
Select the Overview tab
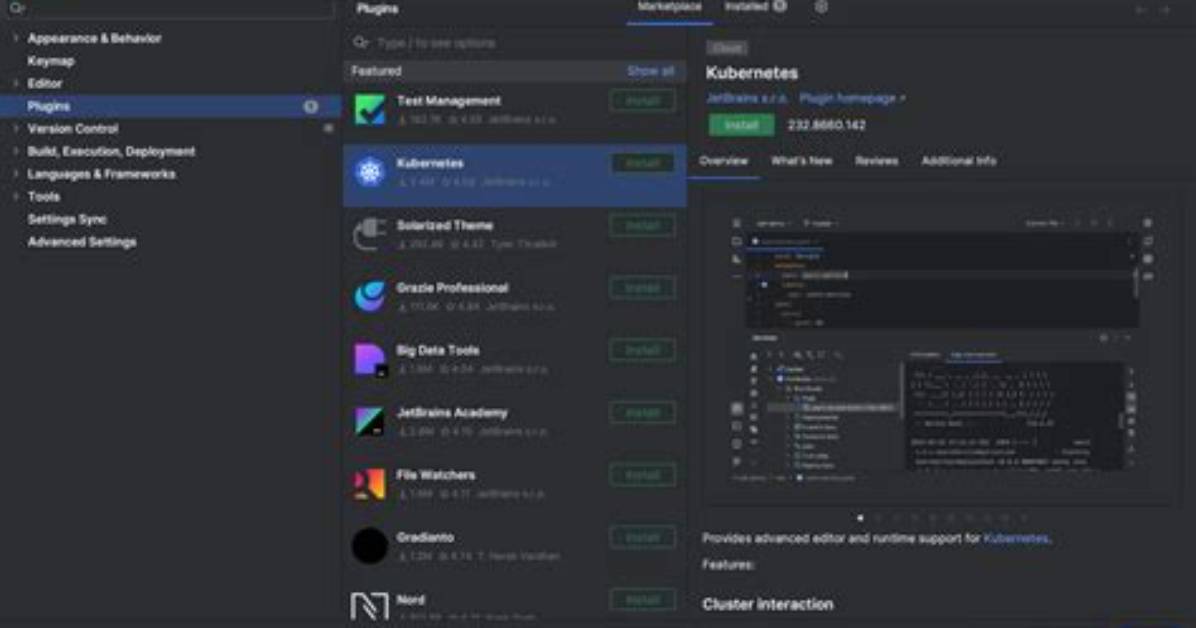click(724, 161)
